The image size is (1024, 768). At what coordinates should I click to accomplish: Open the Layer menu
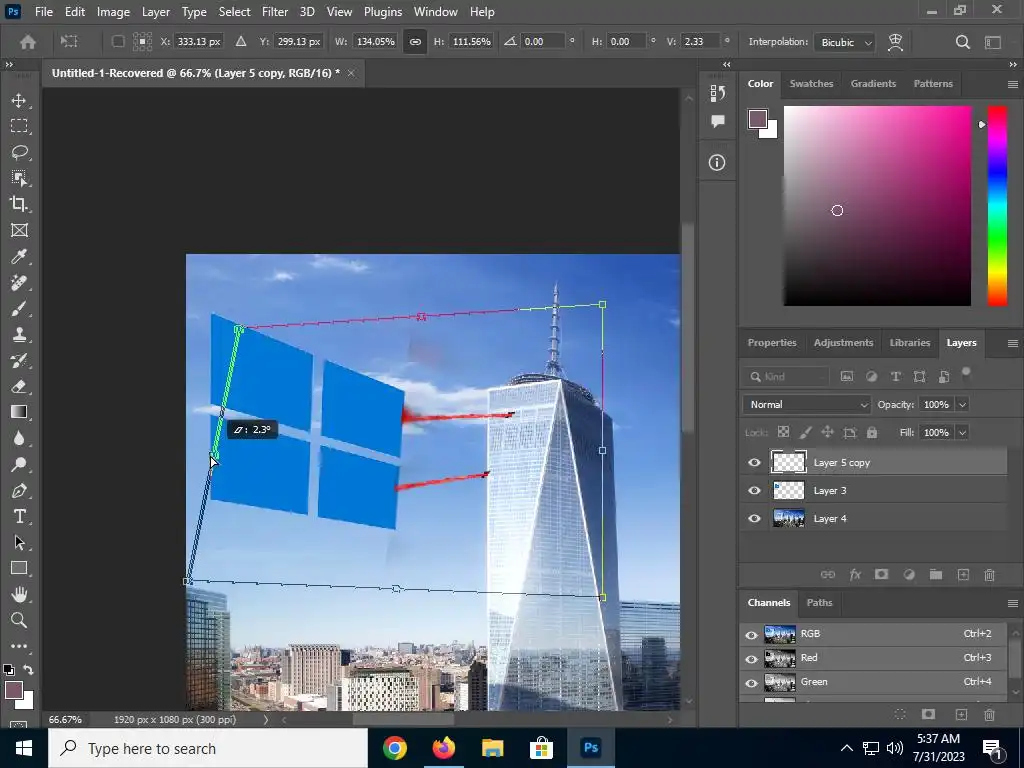[155, 12]
